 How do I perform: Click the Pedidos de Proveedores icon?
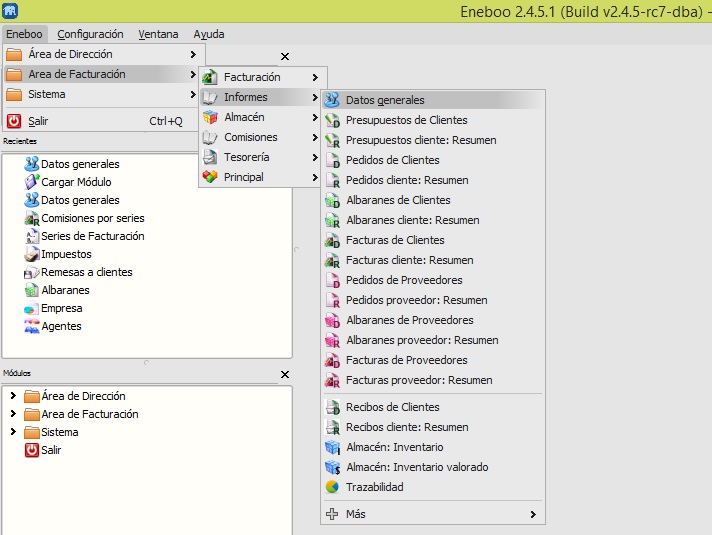pyautogui.click(x=332, y=280)
